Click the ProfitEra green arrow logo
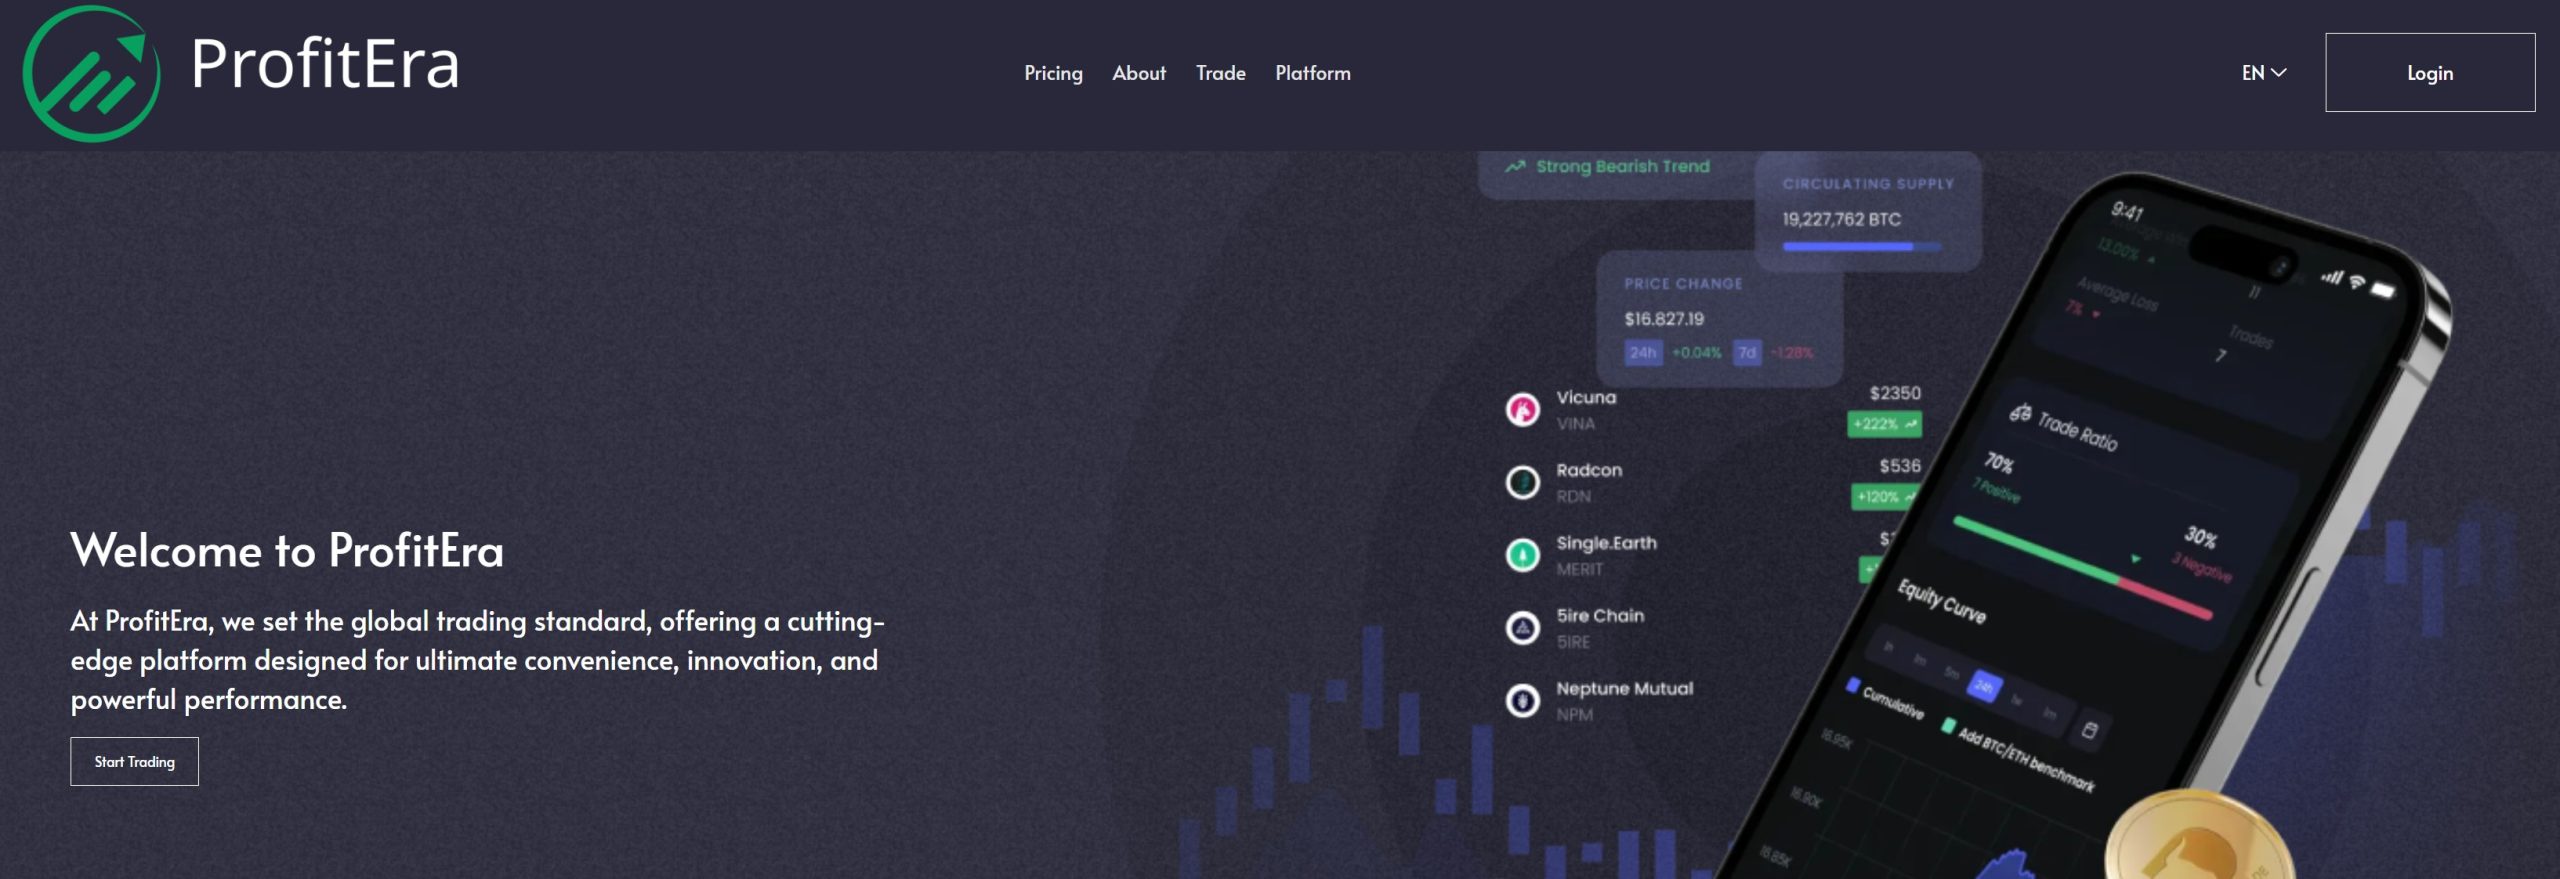Image resolution: width=2560 pixels, height=879 pixels. click(91, 74)
